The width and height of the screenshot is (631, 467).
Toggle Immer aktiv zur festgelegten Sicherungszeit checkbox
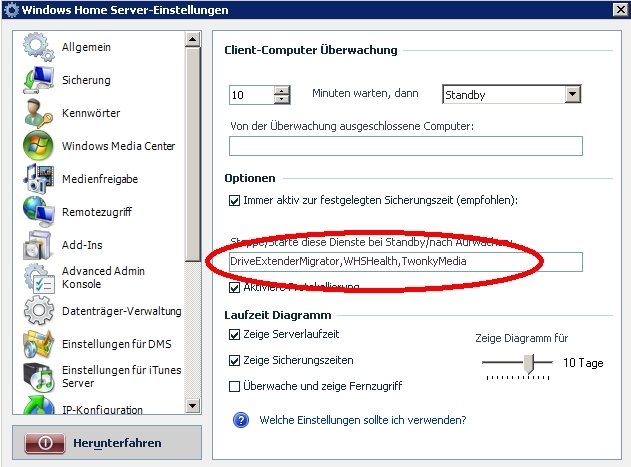coord(234,200)
